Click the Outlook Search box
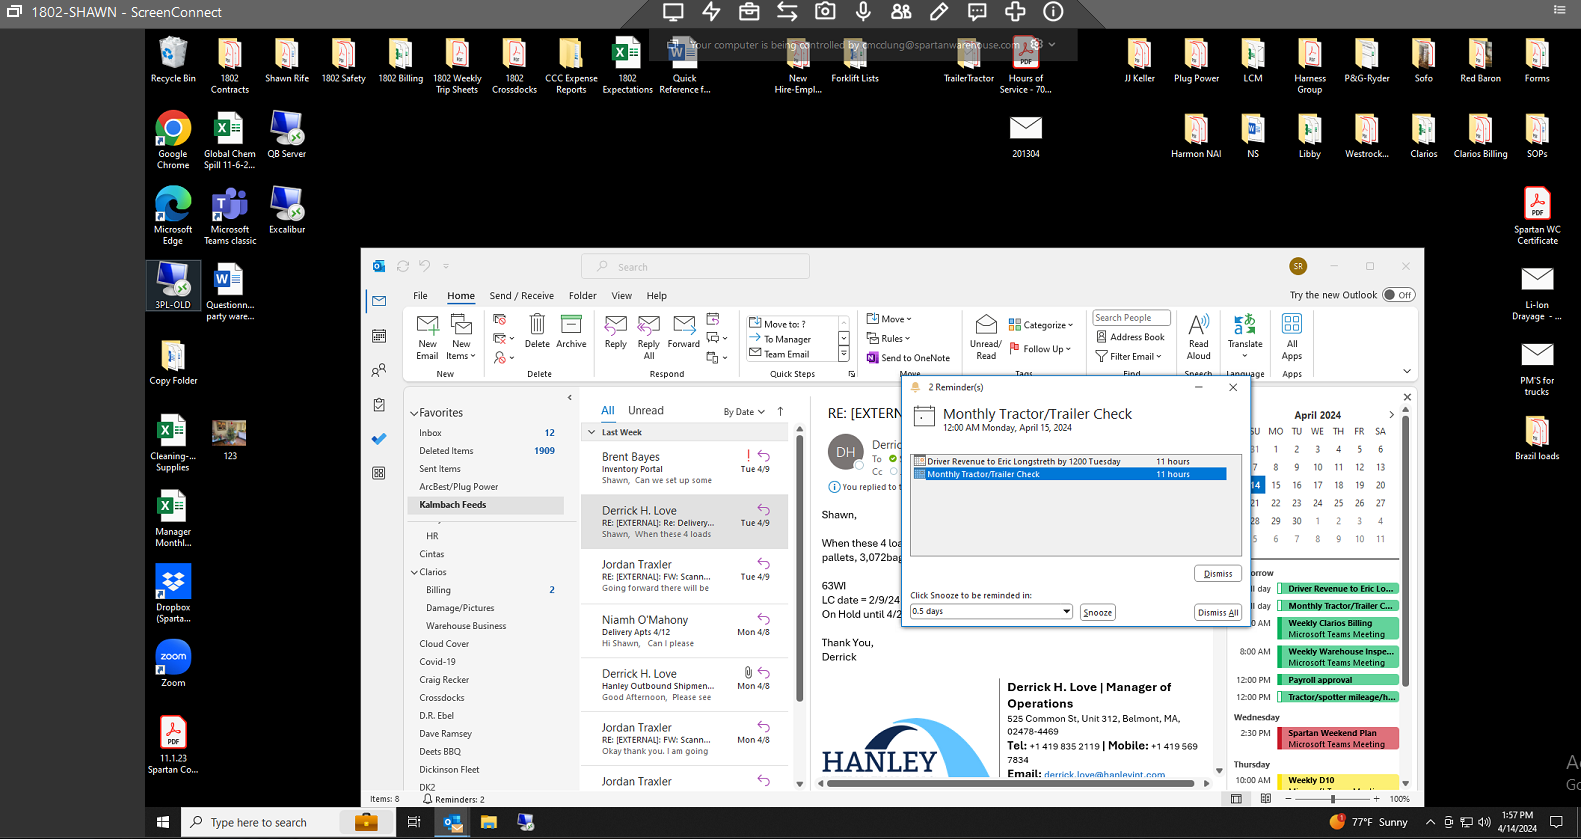 click(x=695, y=267)
